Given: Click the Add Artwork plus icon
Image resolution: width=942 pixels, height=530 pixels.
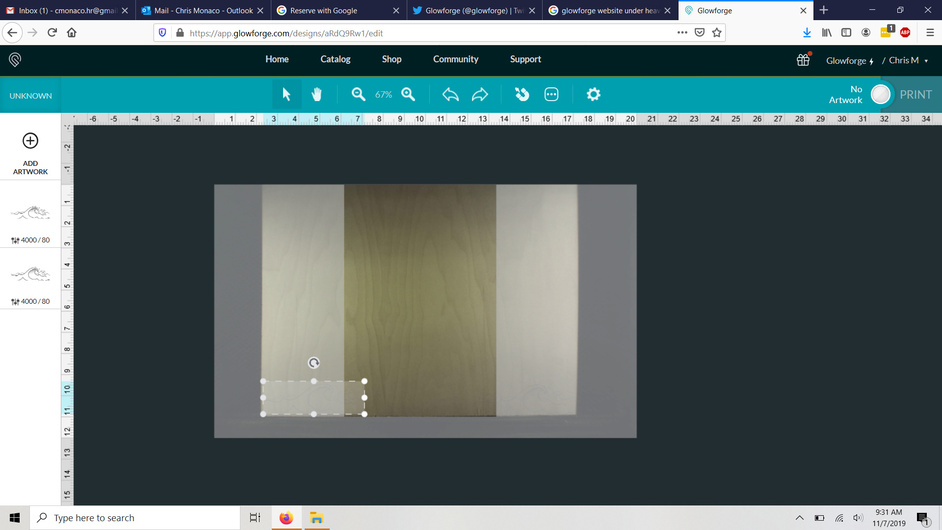Looking at the screenshot, I should 30,141.
